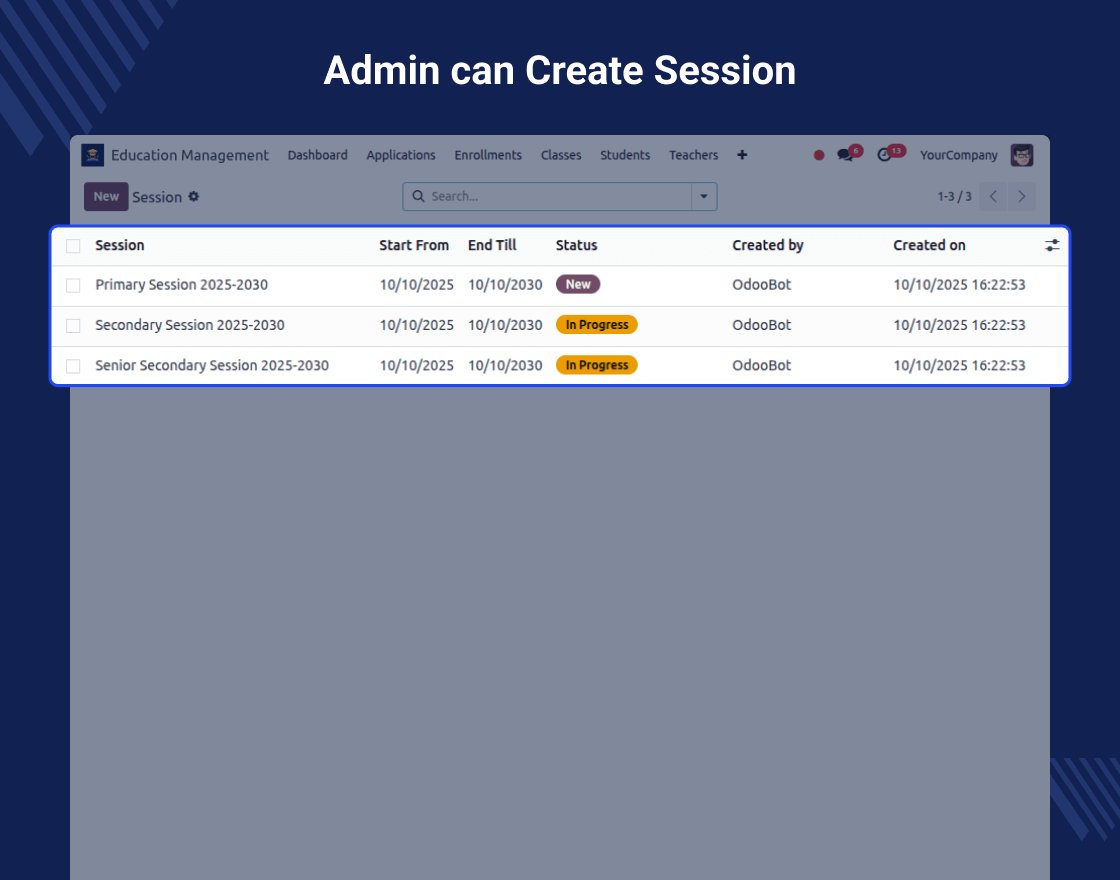This screenshot has height=880, width=1120.
Task: Open the Teachers menu
Action: click(694, 155)
